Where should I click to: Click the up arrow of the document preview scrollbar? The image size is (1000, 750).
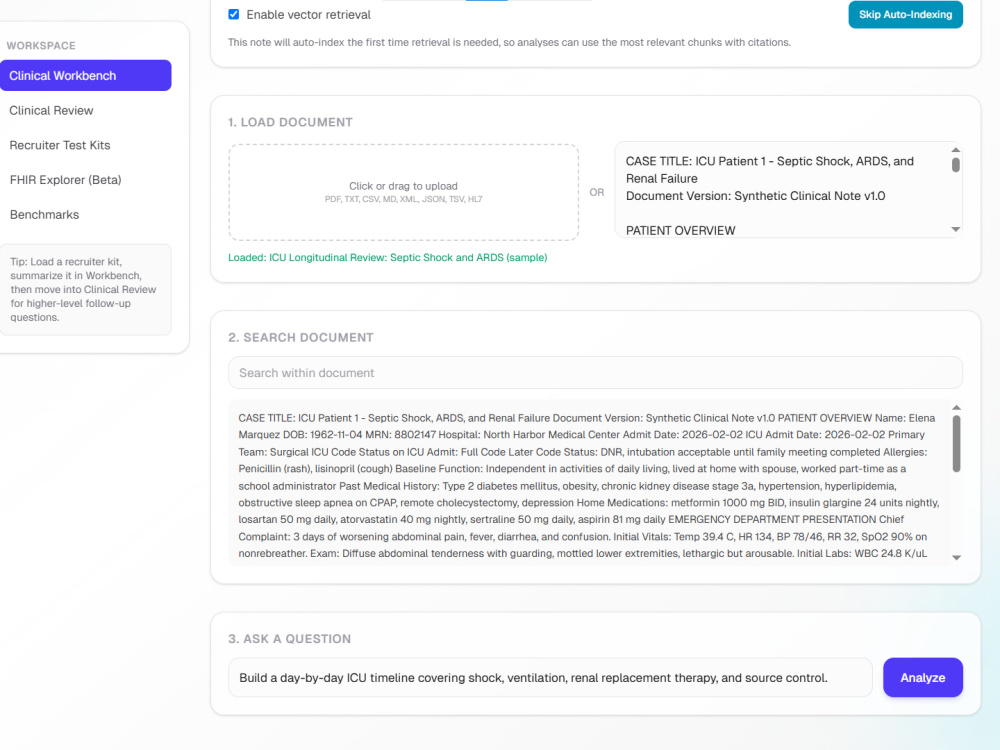pyautogui.click(x=956, y=408)
